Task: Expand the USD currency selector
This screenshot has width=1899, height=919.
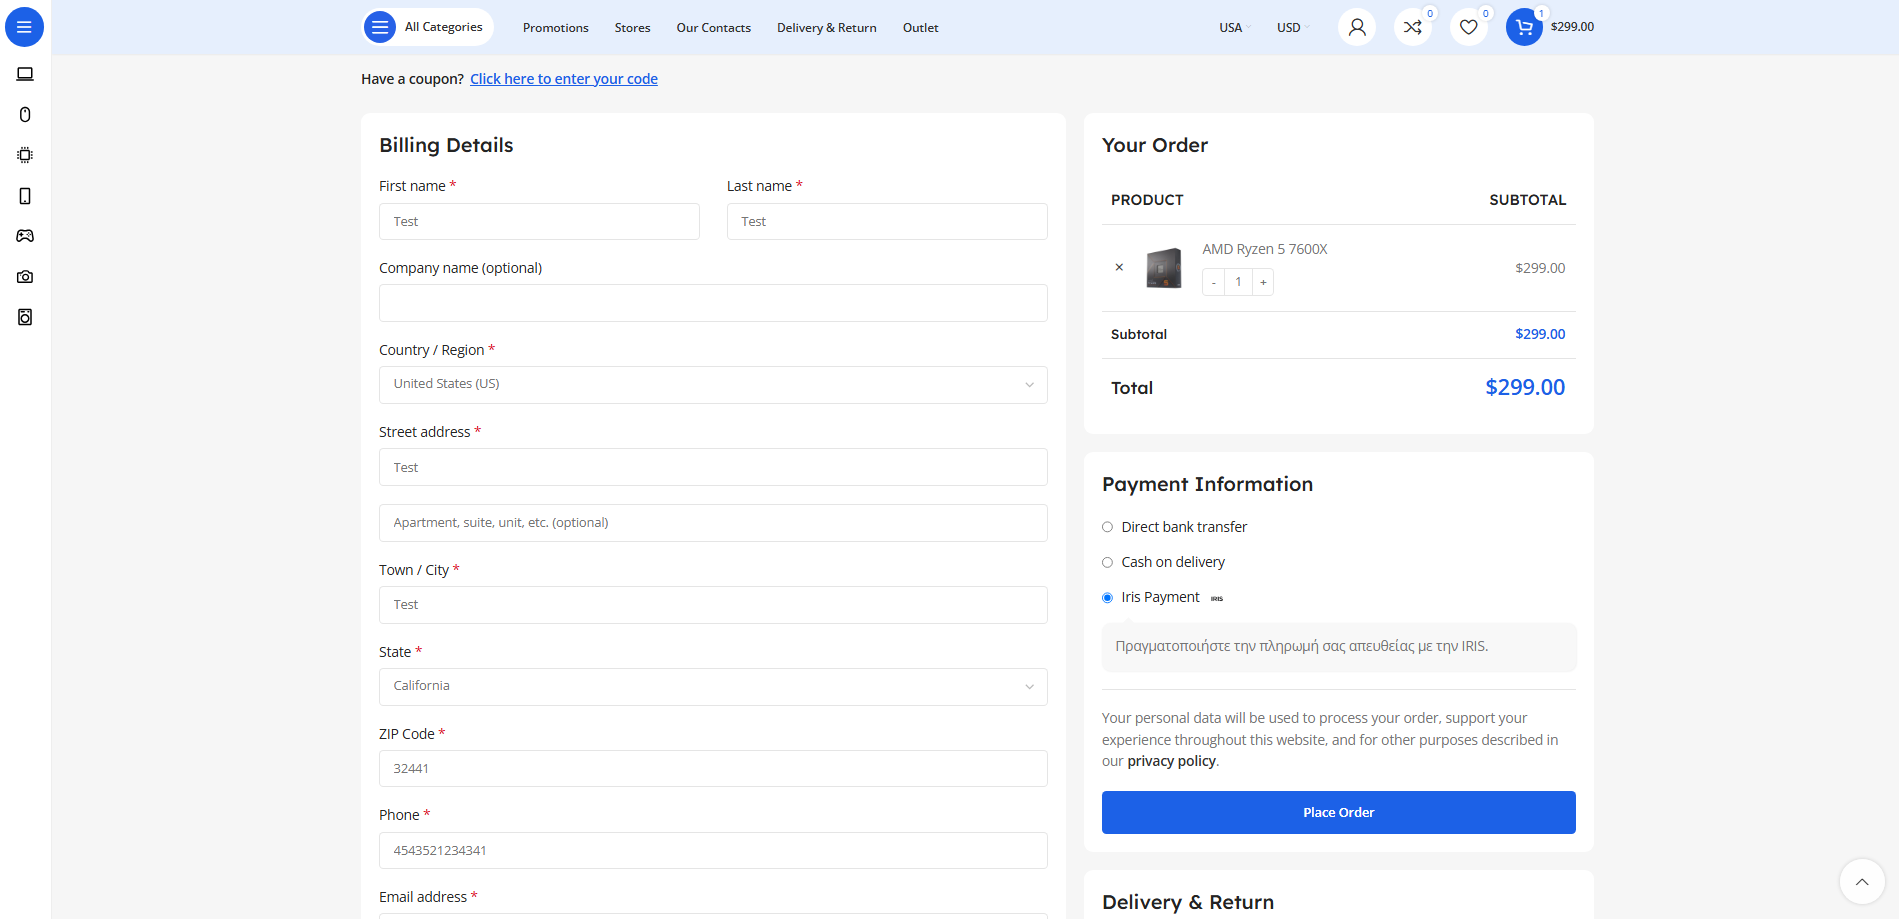Action: point(1292,28)
